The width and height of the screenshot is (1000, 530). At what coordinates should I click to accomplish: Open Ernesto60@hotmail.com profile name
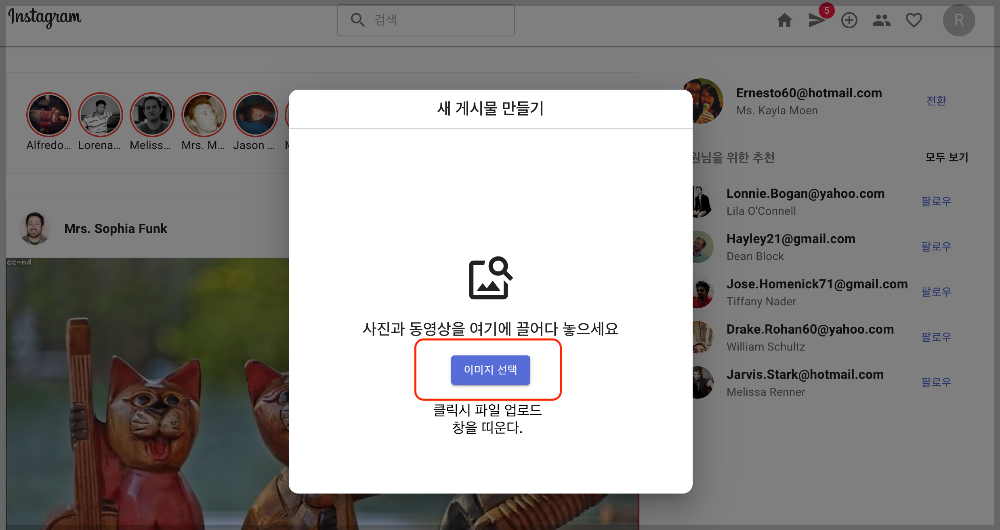click(809, 93)
